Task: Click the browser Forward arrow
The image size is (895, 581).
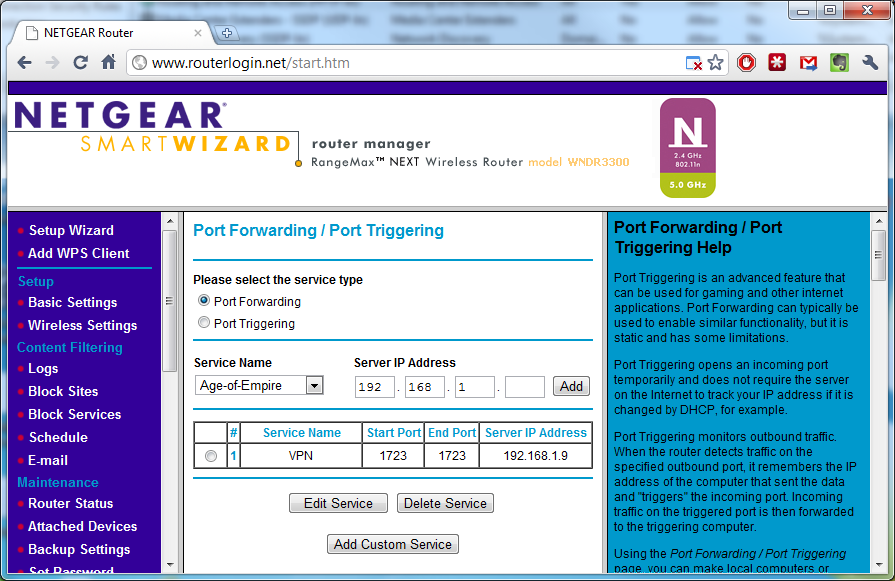Action: tap(52, 62)
